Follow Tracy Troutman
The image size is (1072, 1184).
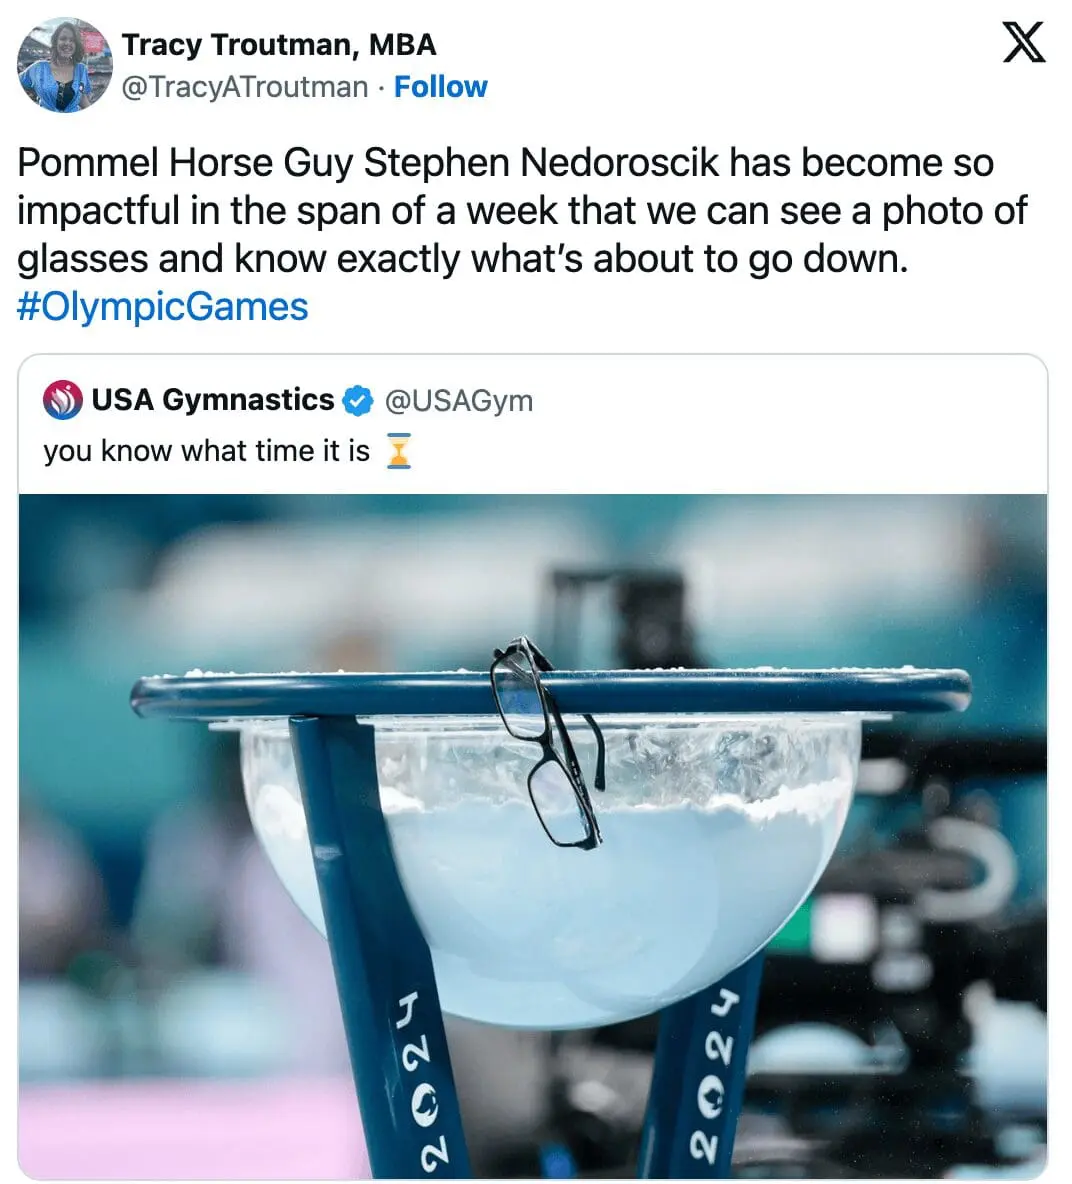pyautogui.click(x=440, y=87)
